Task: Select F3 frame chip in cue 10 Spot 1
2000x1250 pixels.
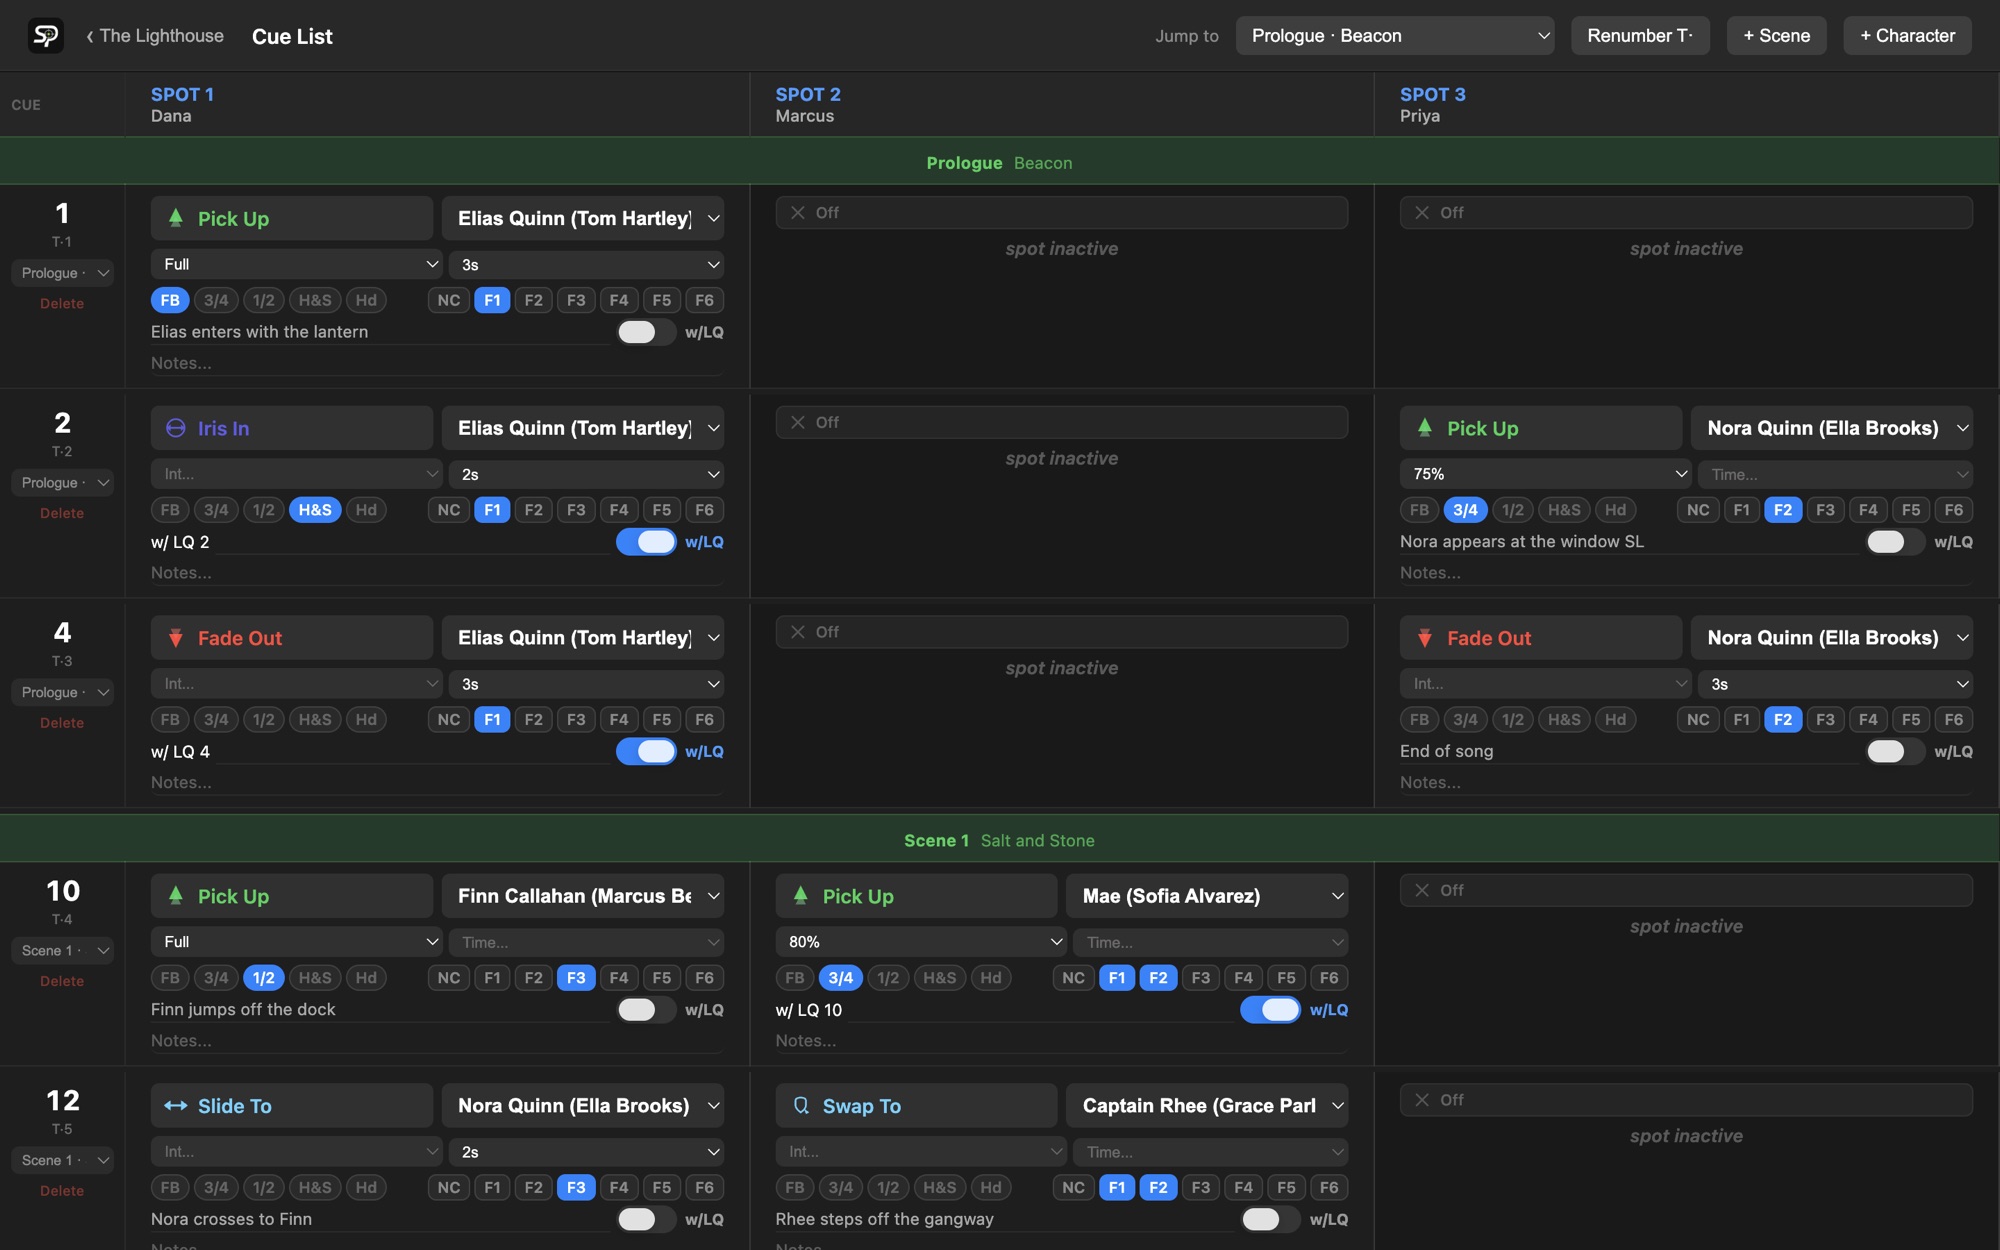Action: pyautogui.click(x=576, y=978)
